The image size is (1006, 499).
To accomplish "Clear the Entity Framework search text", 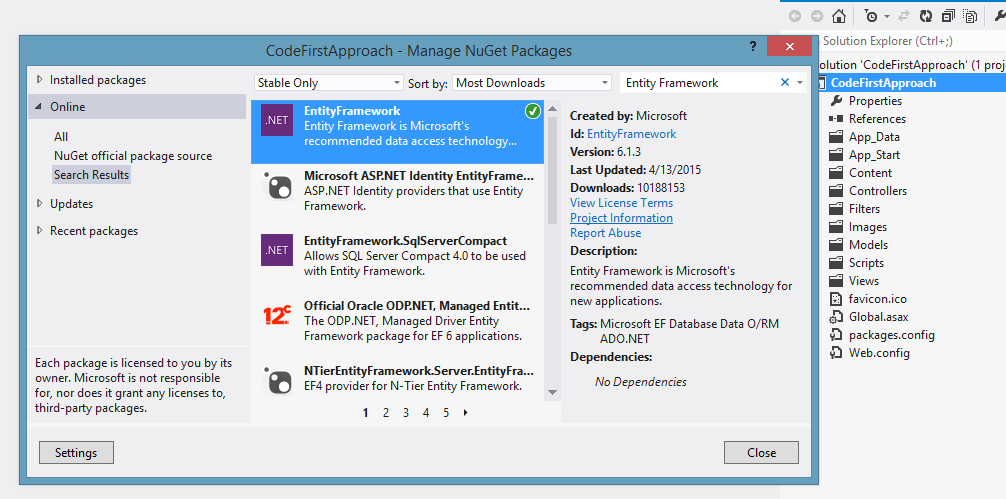I will click(x=785, y=83).
